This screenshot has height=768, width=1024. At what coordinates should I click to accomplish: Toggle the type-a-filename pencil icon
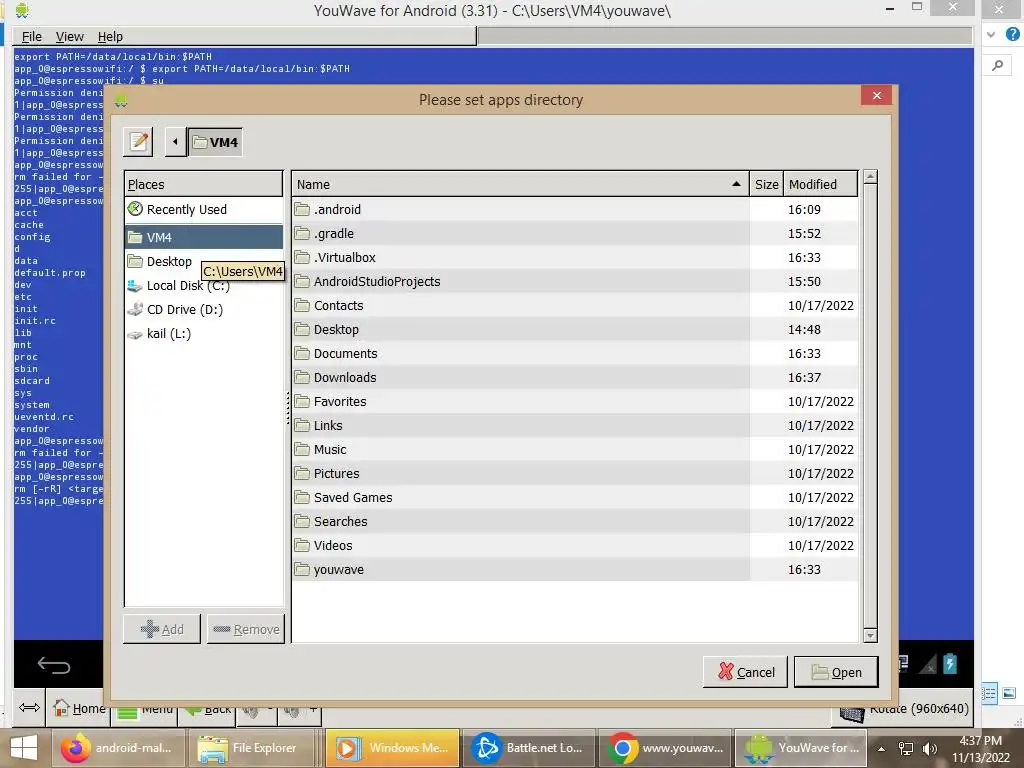(x=138, y=142)
